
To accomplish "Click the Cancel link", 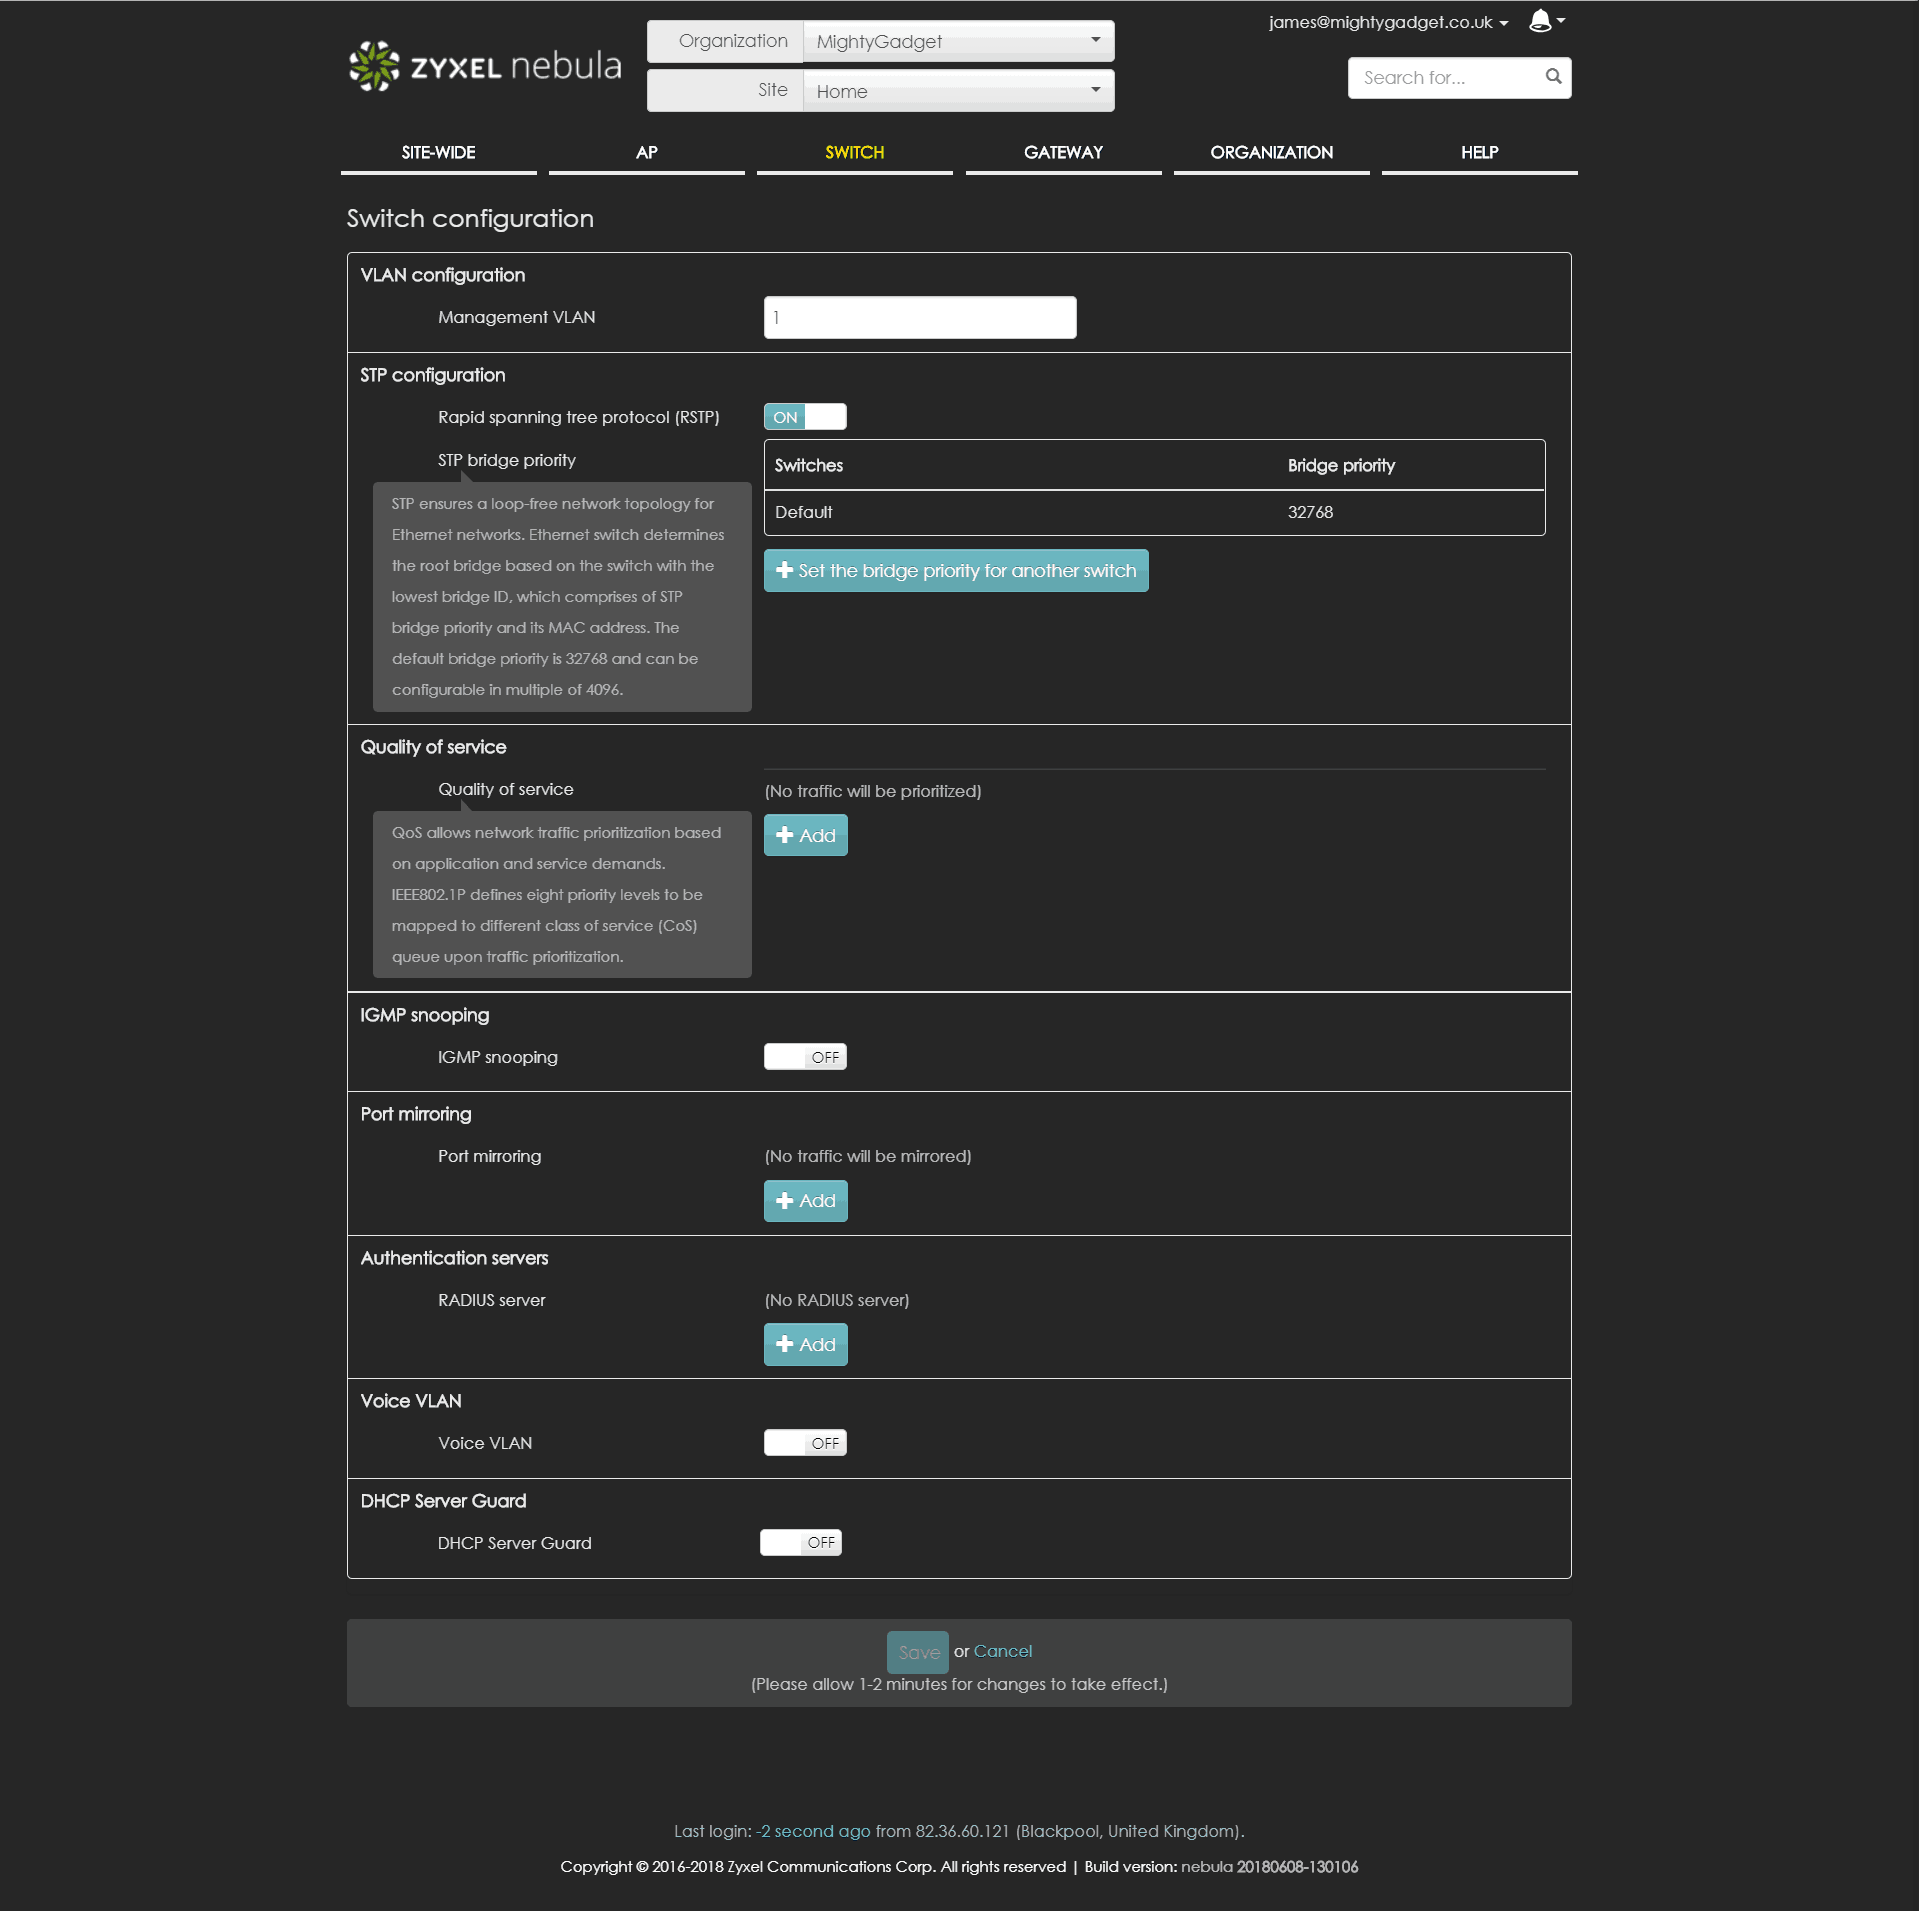I will [x=1002, y=1651].
